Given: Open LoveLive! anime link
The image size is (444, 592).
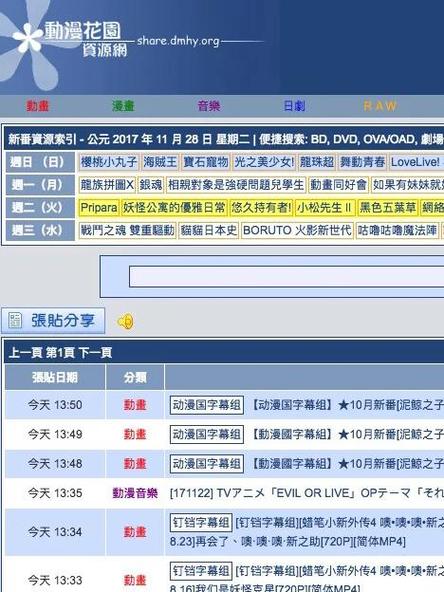Looking at the screenshot, I should [415, 162].
